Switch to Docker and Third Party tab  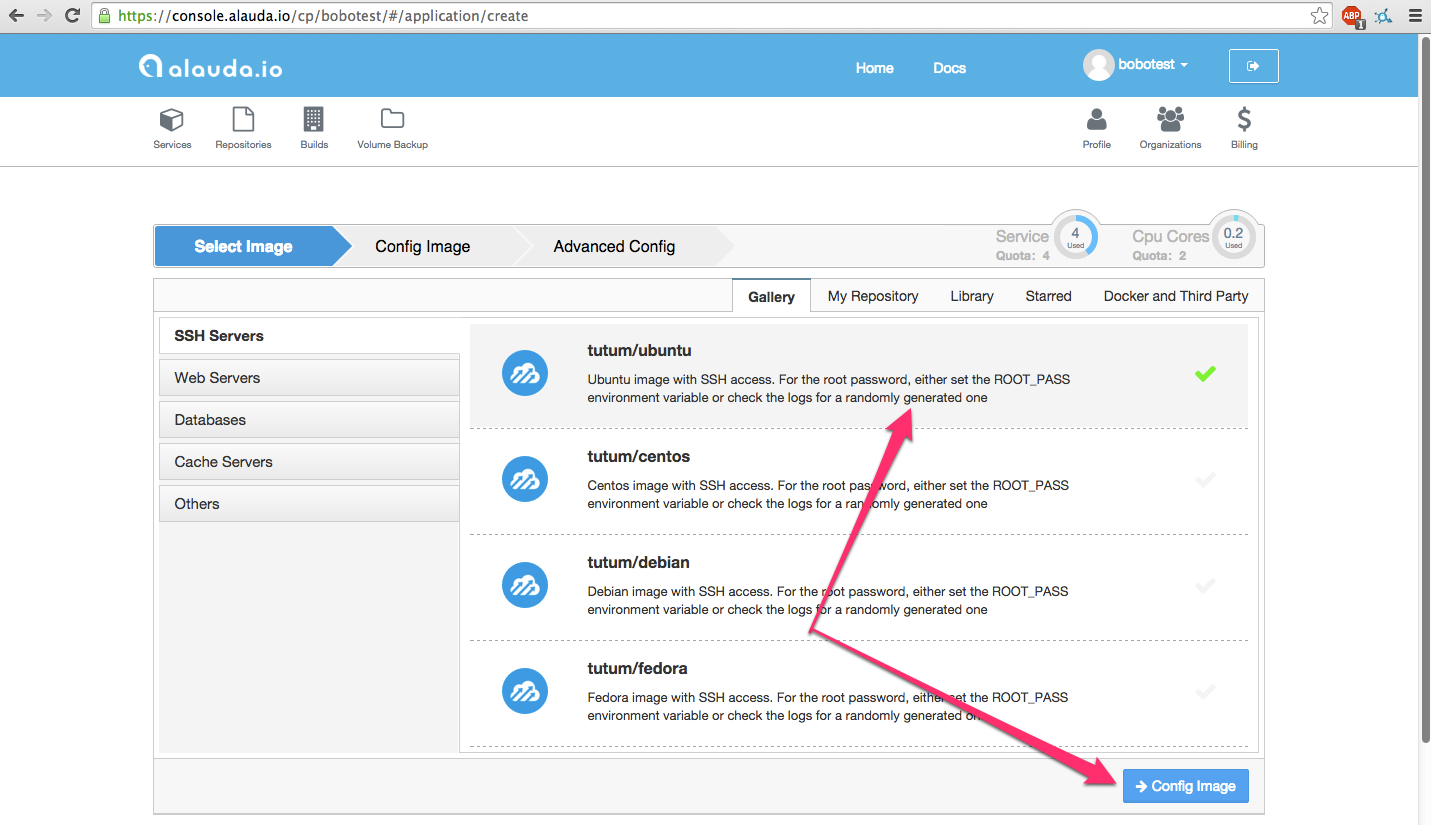click(1176, 296)
